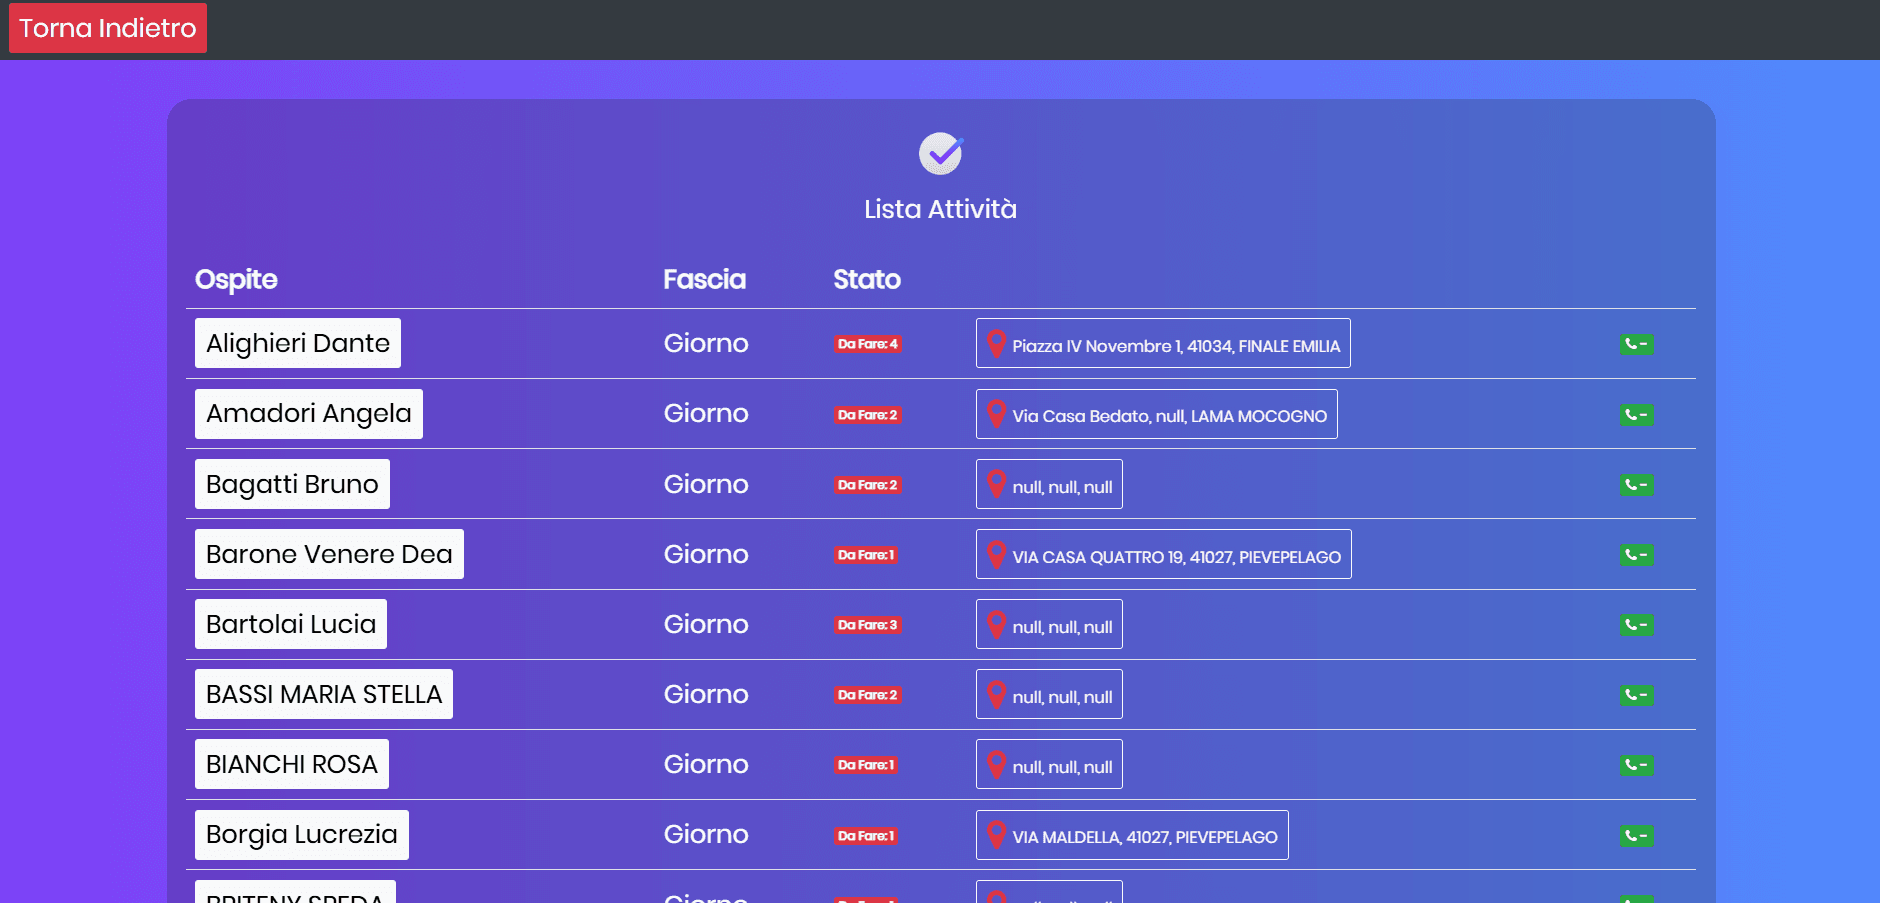Click the Da Fare: 3 badge for Bartolai Lucia
The width and height of the screenshot is (1880, 903).
(867, 625)
